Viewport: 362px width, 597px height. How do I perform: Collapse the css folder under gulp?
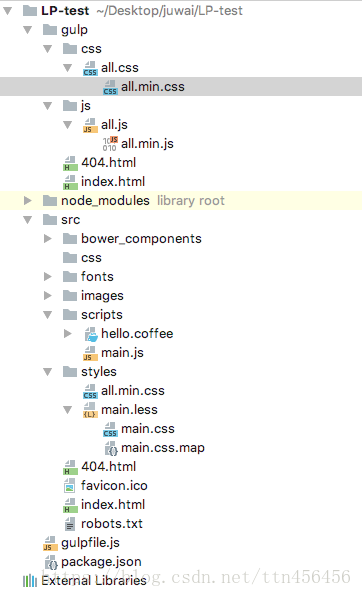[48, 49]
